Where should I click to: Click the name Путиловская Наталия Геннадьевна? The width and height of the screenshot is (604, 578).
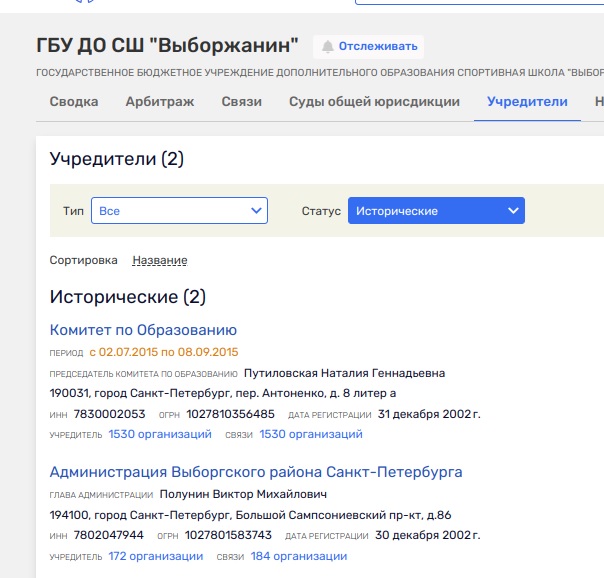coord(345,373)
